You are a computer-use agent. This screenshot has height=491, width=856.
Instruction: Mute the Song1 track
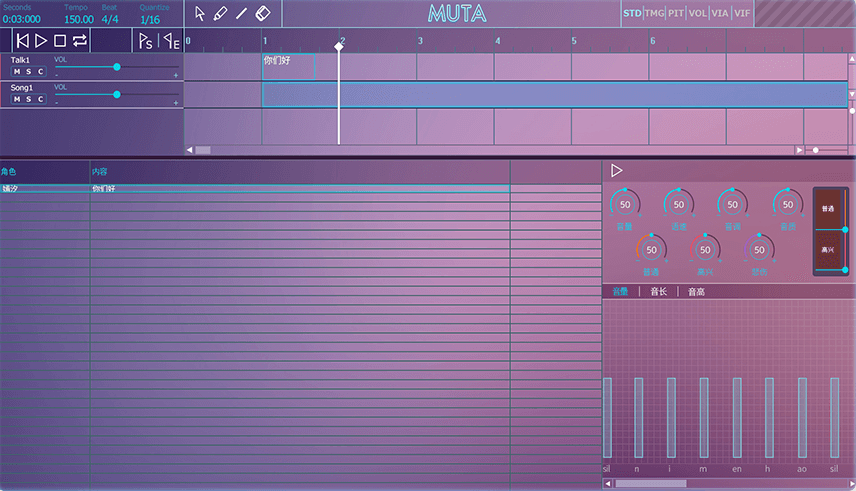coord(17,99)
